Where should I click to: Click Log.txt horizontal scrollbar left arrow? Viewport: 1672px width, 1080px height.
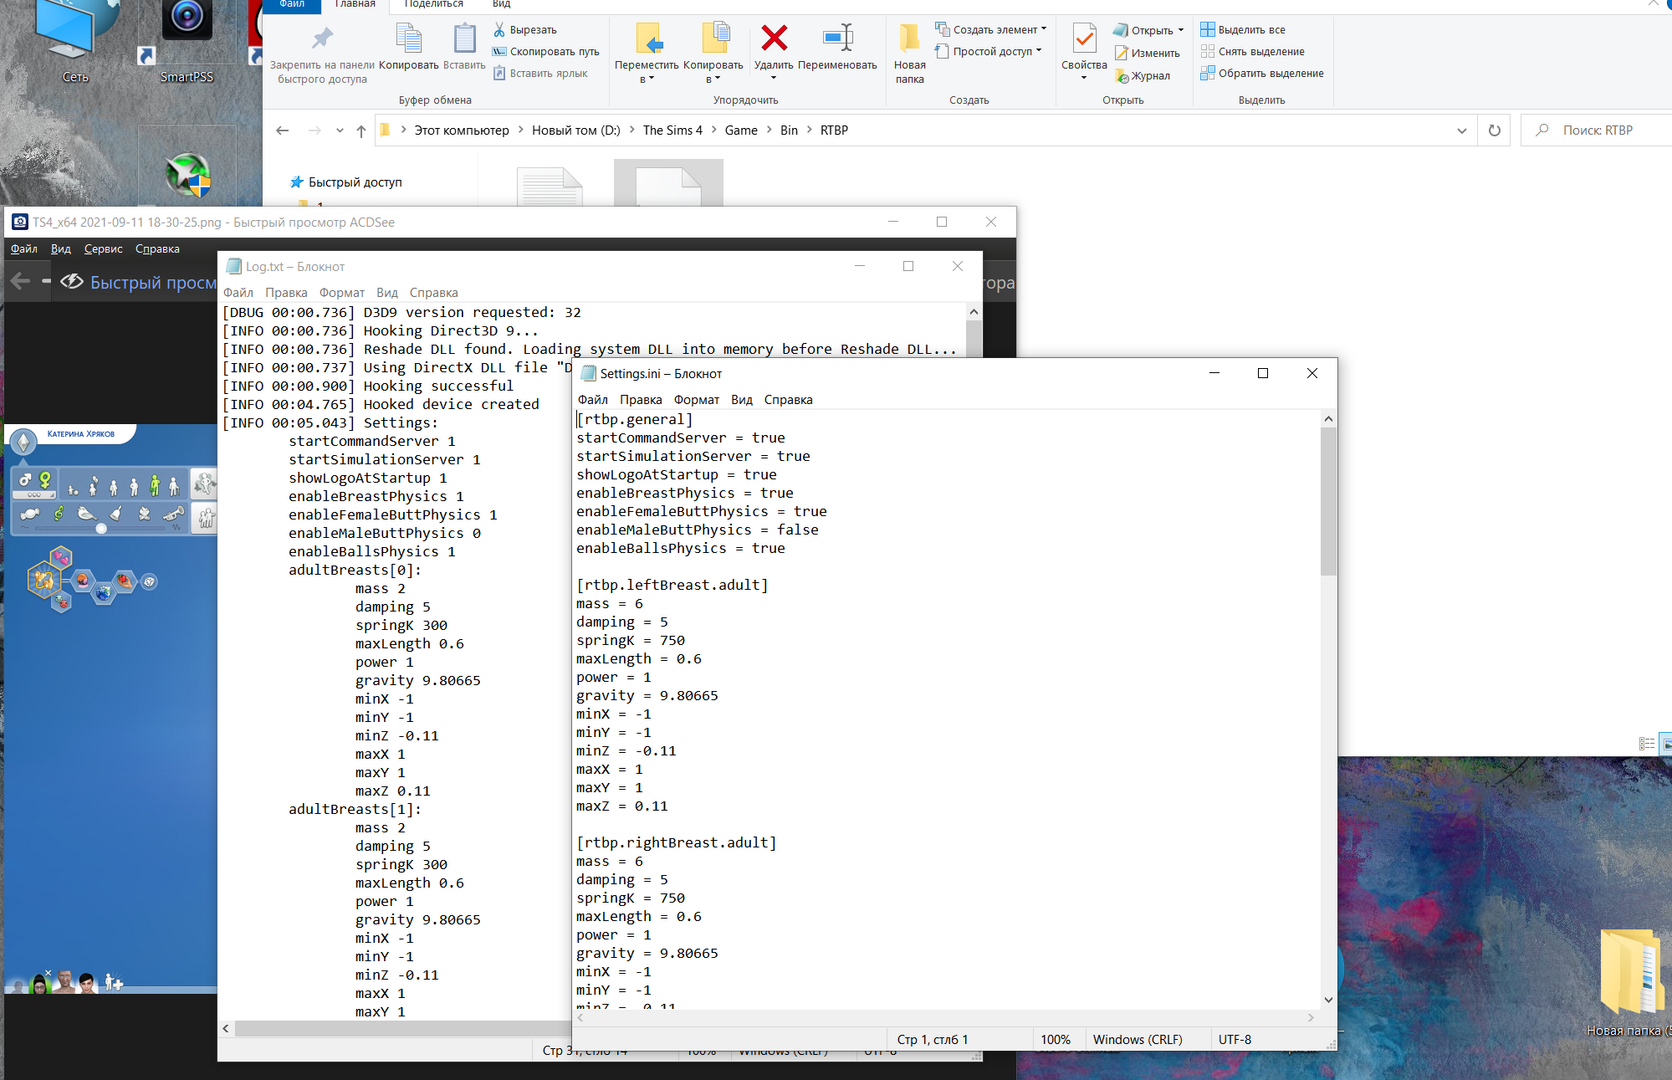pyautogui.click(x=226, y=1028)
